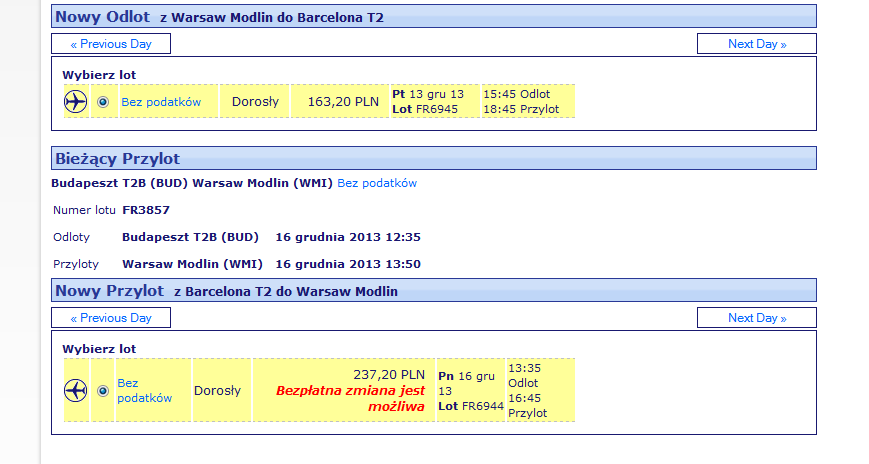
Task: Open Bez podatków link beside Warsaw Modlin (WMI)
Action: point(377,183)
